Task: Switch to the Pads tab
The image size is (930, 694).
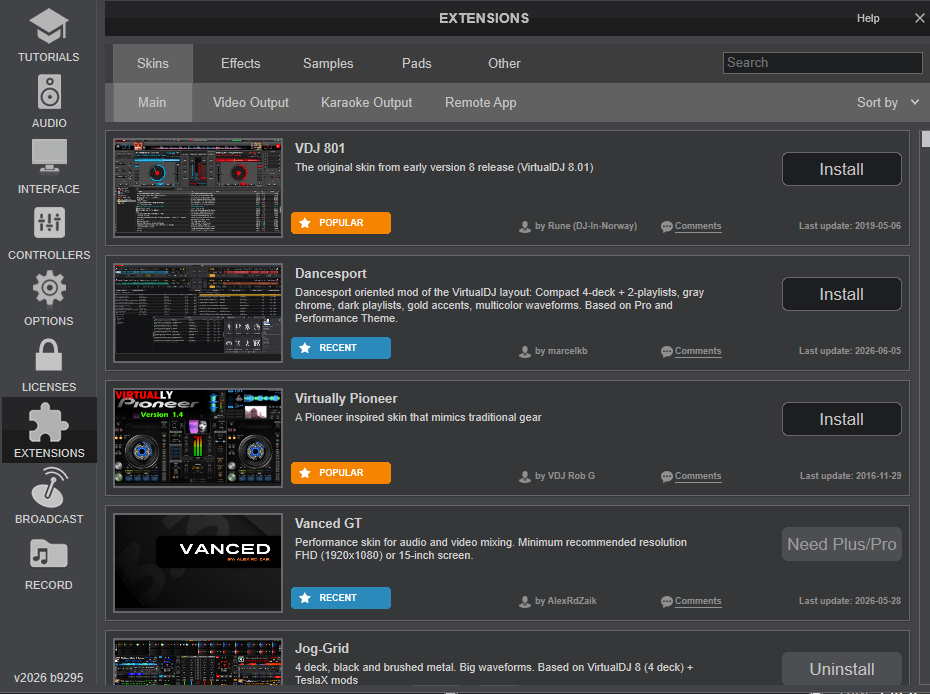Action: coord(416,63)
